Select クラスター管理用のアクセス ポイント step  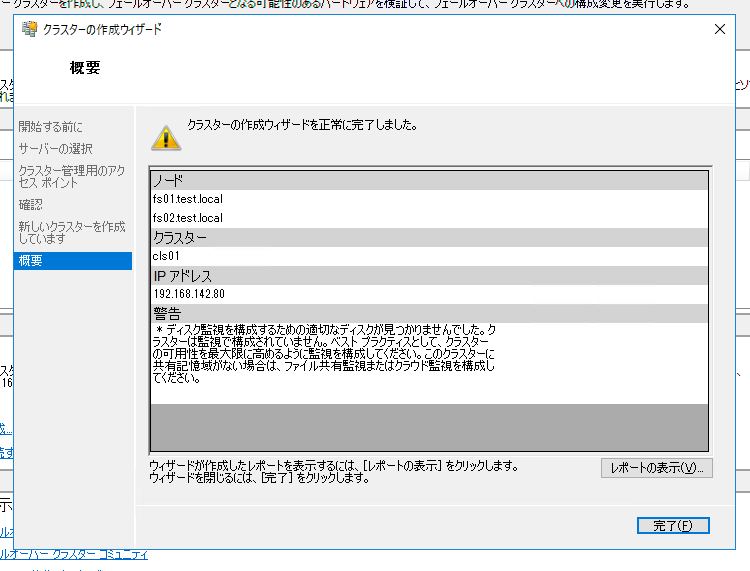coord(72,176)
